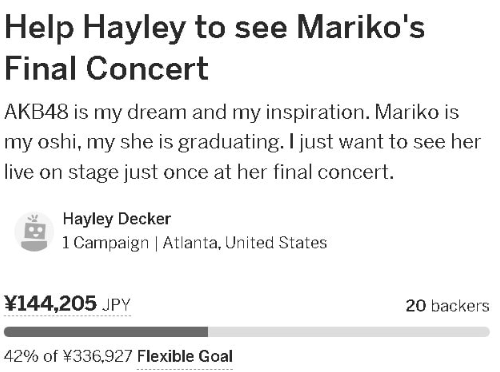Click the '1 Campaign' text under owner name

pos(106,243)
